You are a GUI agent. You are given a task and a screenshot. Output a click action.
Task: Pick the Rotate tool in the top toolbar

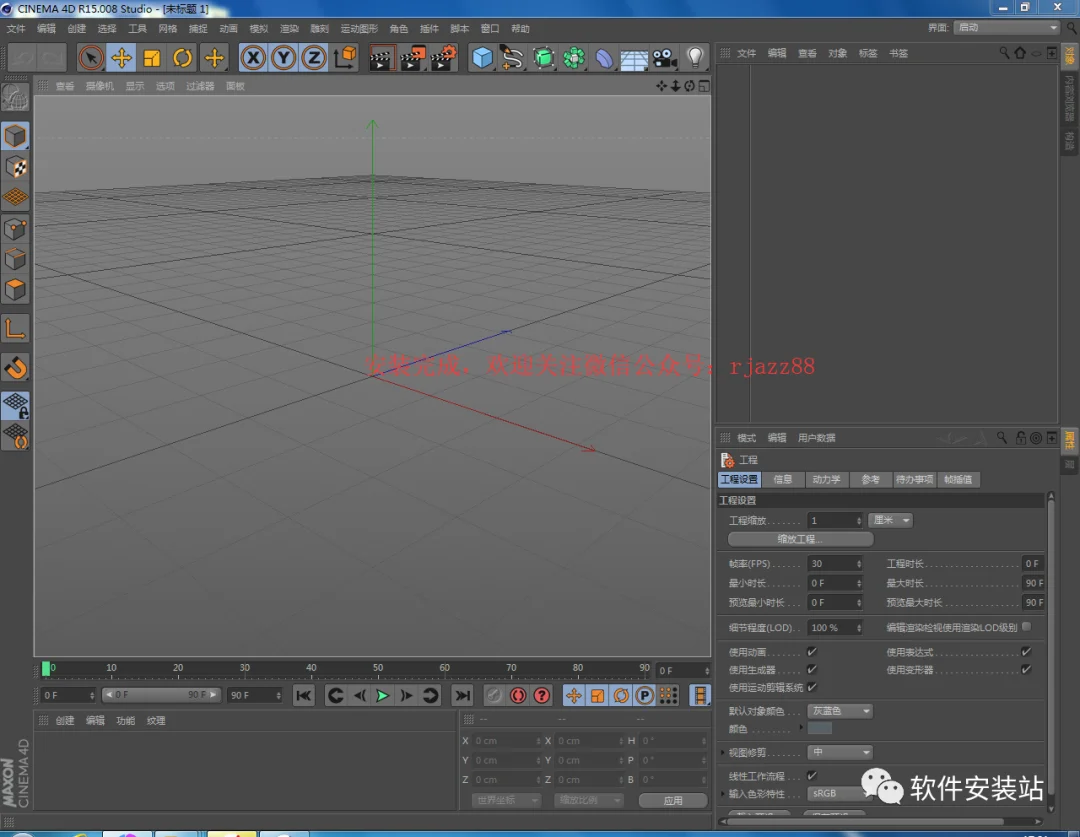[183, 58]
